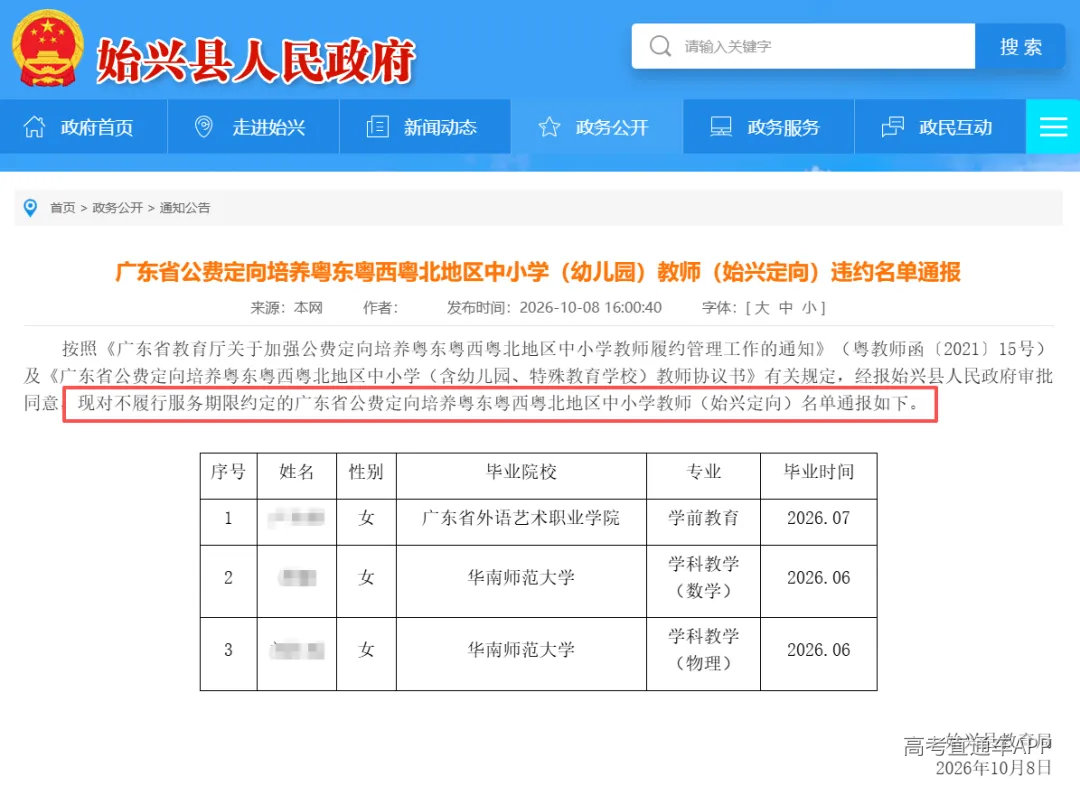Click the home icon beside 政府首页
This screenshot has height=786, width=1080.
34,127
